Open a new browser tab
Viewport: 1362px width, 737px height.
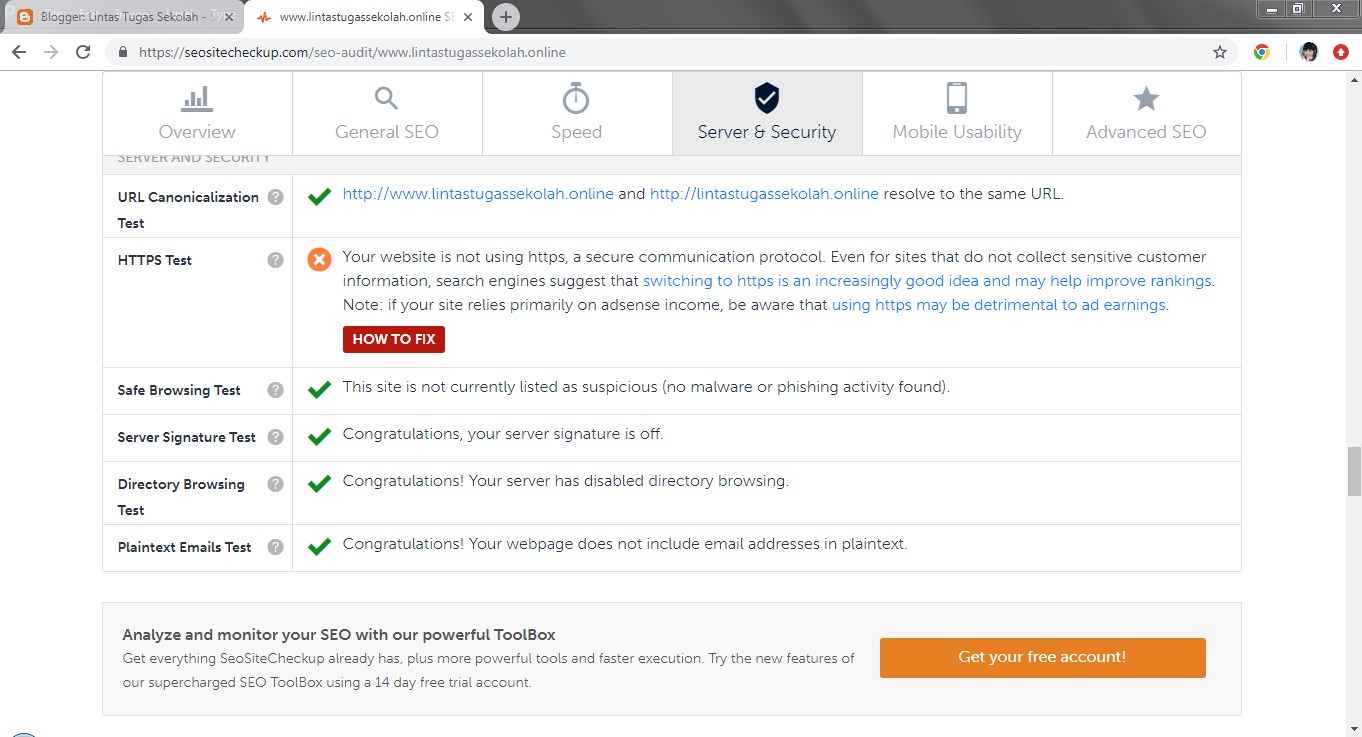(x=505, y=16)
